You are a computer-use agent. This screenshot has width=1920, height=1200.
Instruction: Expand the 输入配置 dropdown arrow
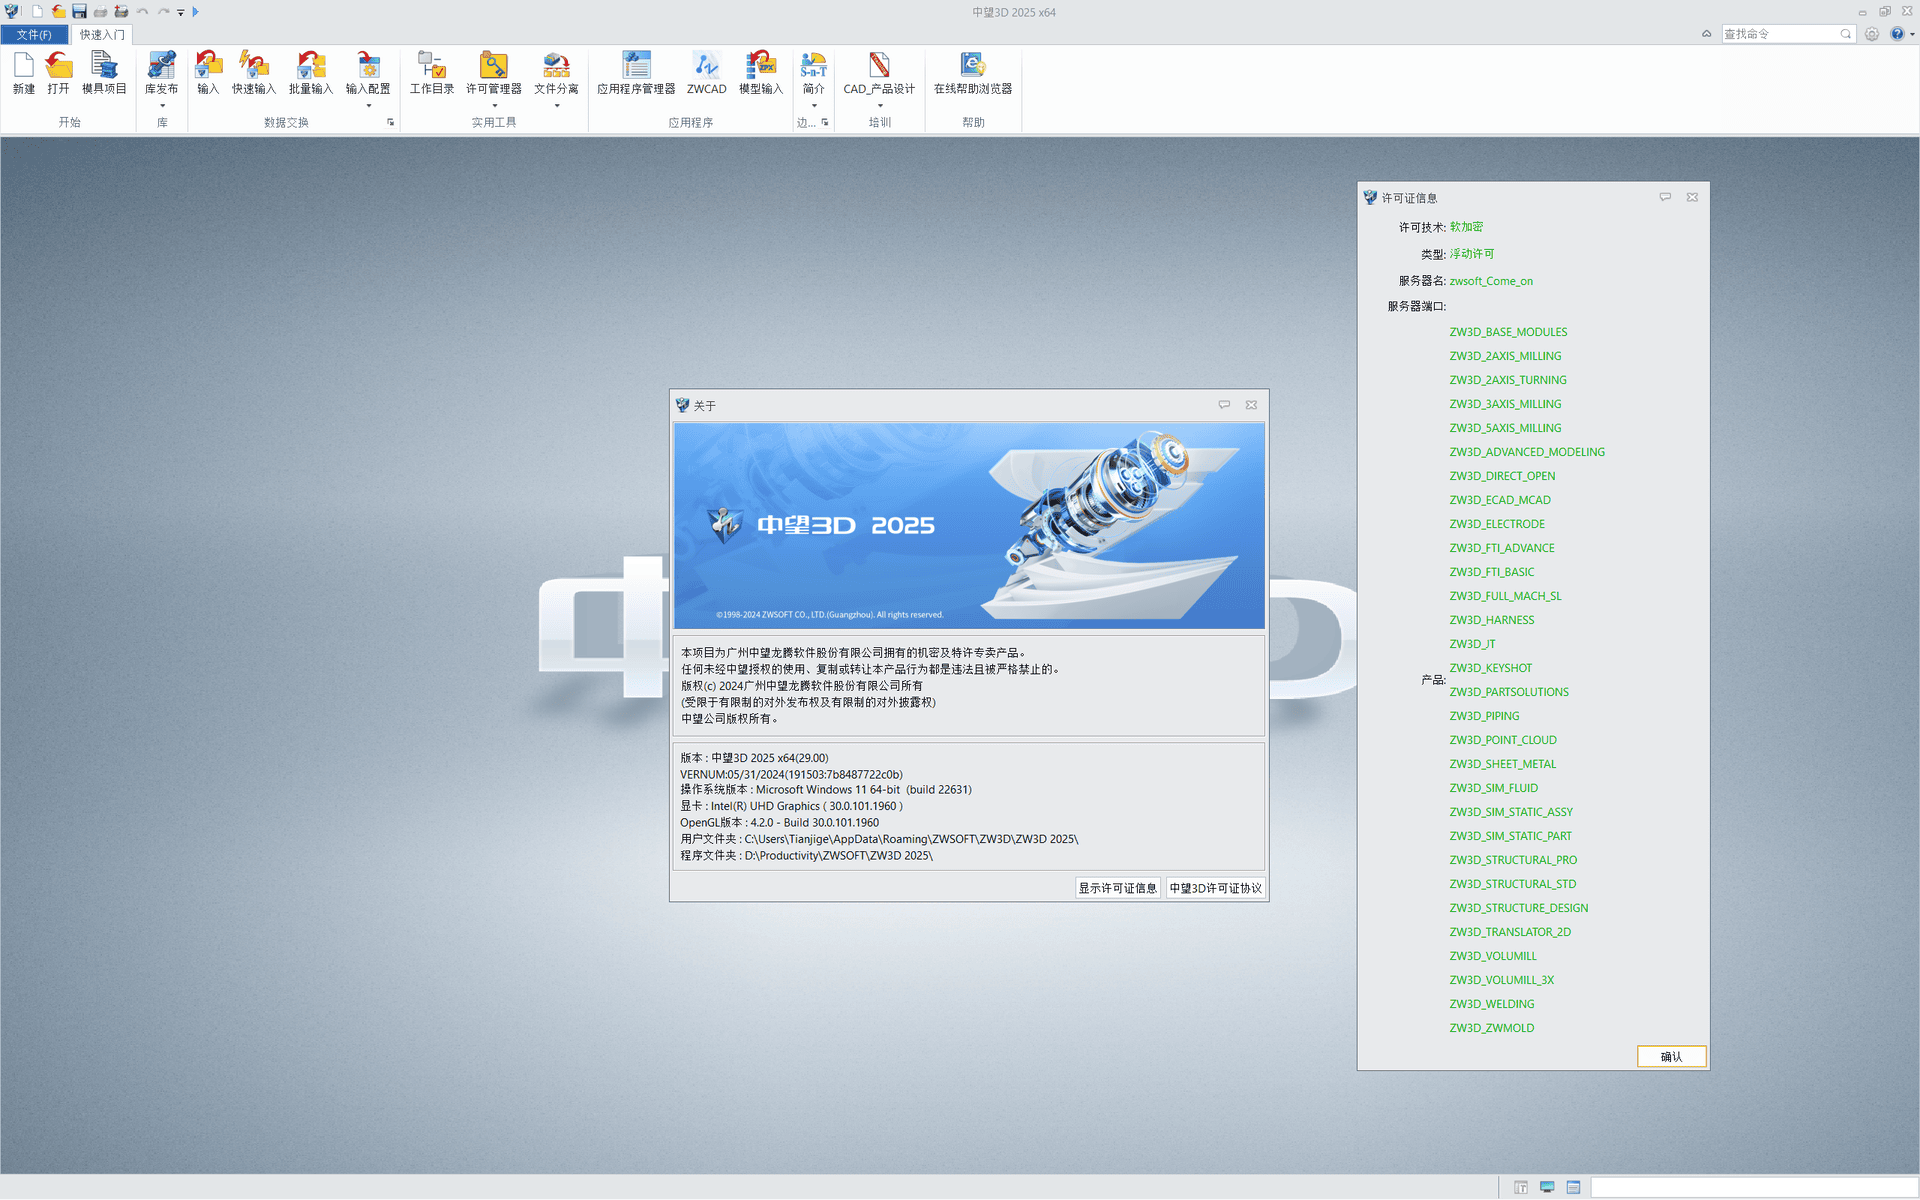point(368,106)
